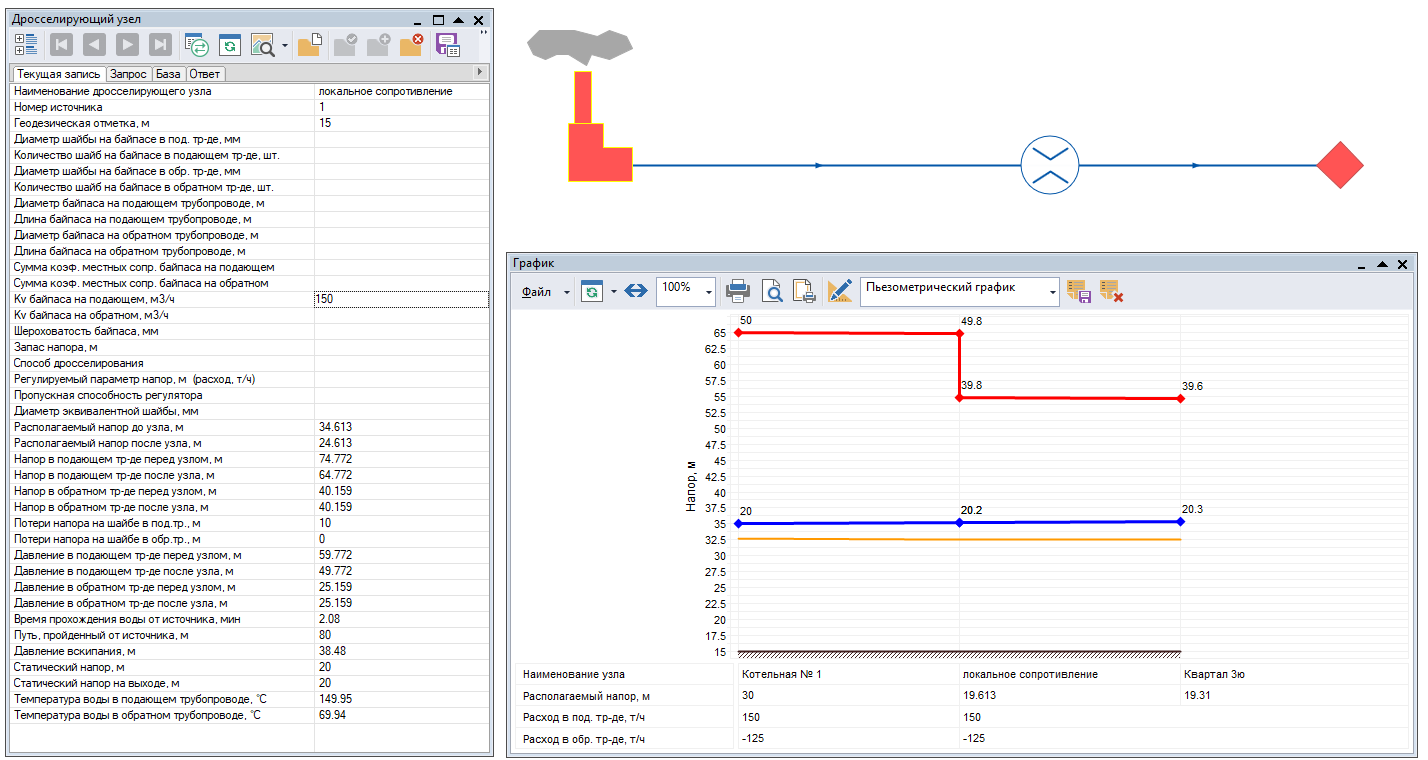The image size is (1428, 760).
Task: Click the purple save settings icon
Action: [x=447, y=44]
